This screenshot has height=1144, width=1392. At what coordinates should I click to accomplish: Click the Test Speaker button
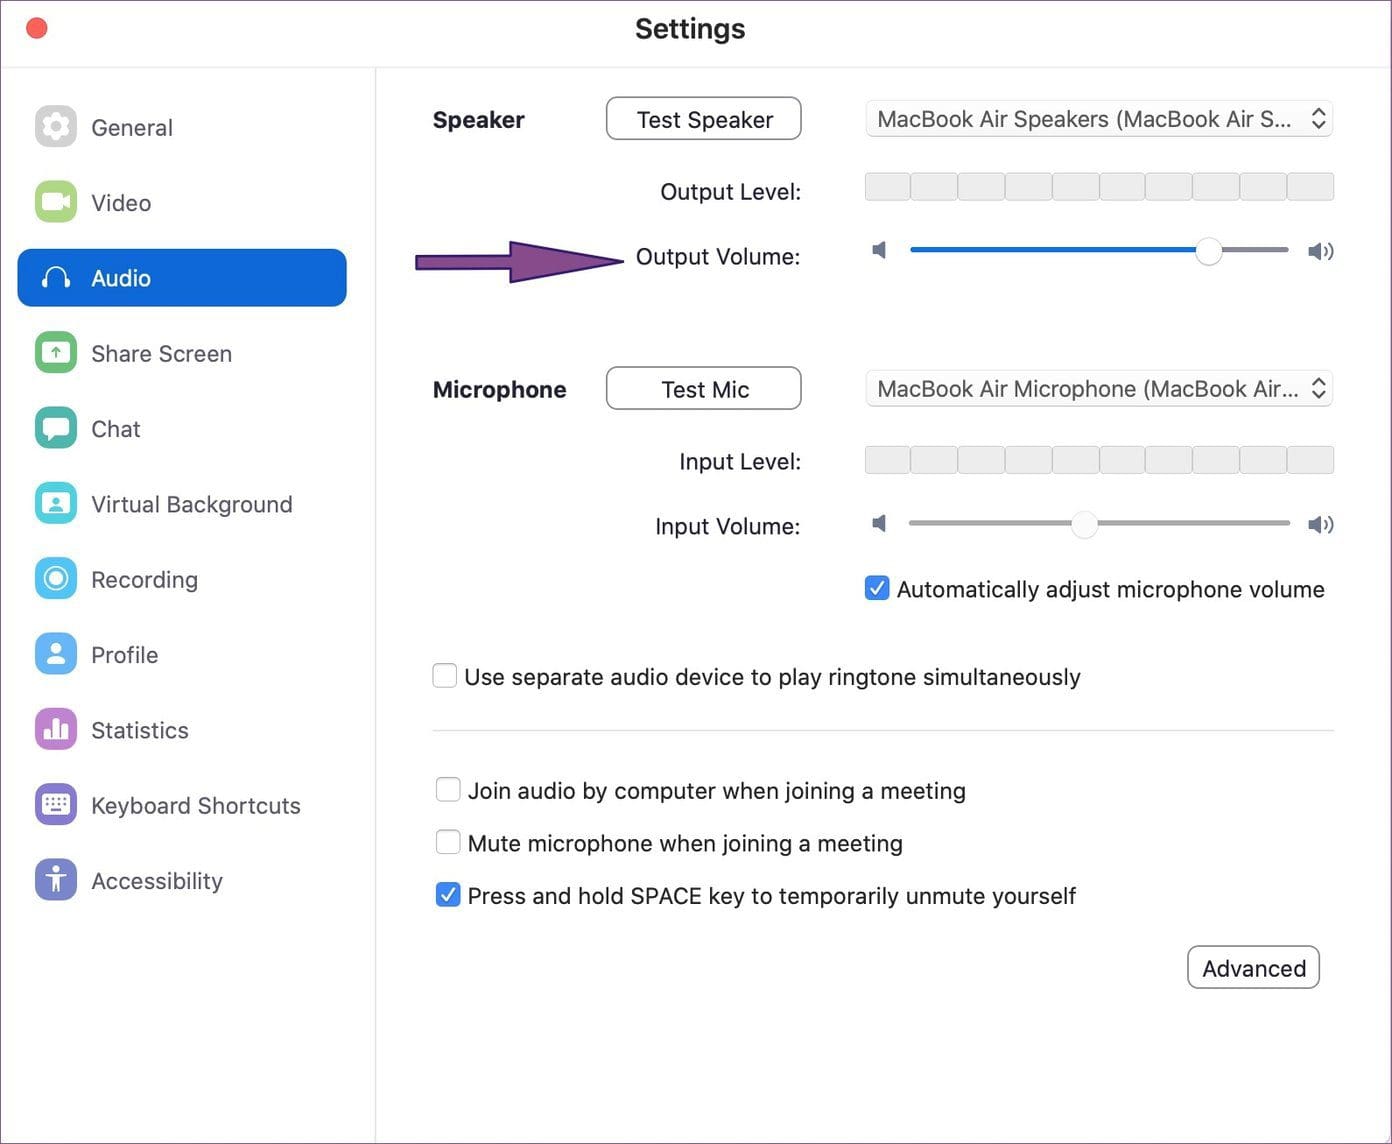pos(704,119)
